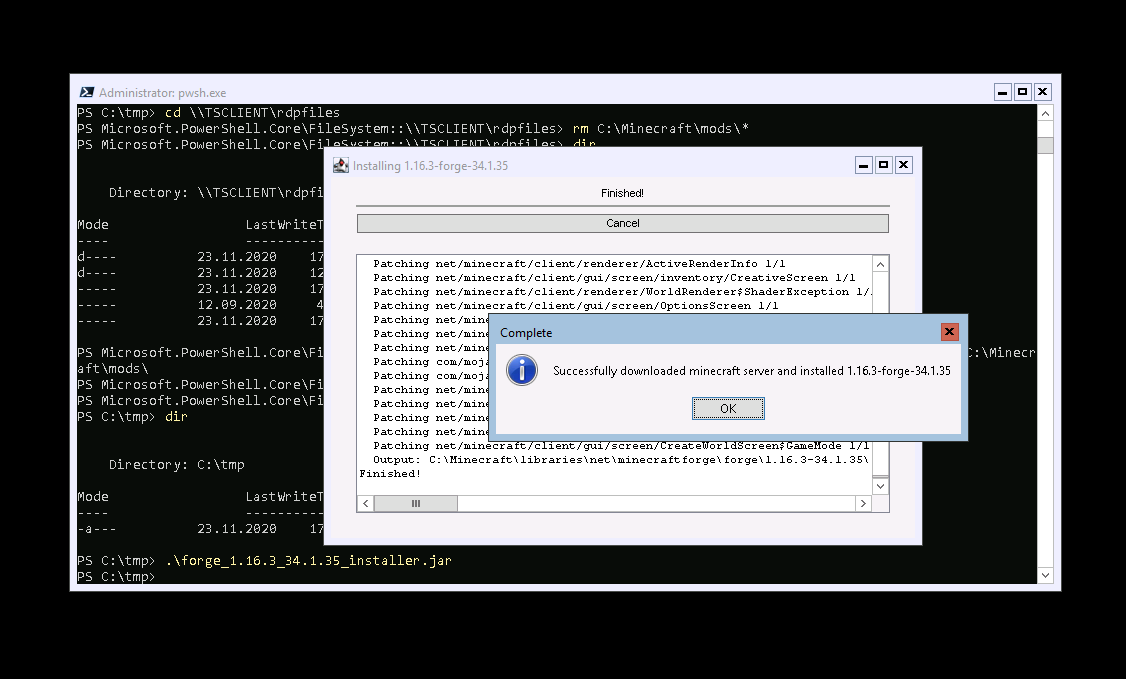The width and height of the screenshot is (1126, 679).
Task: Minimize the Forge installer window
Action: [x=864, y=165]
